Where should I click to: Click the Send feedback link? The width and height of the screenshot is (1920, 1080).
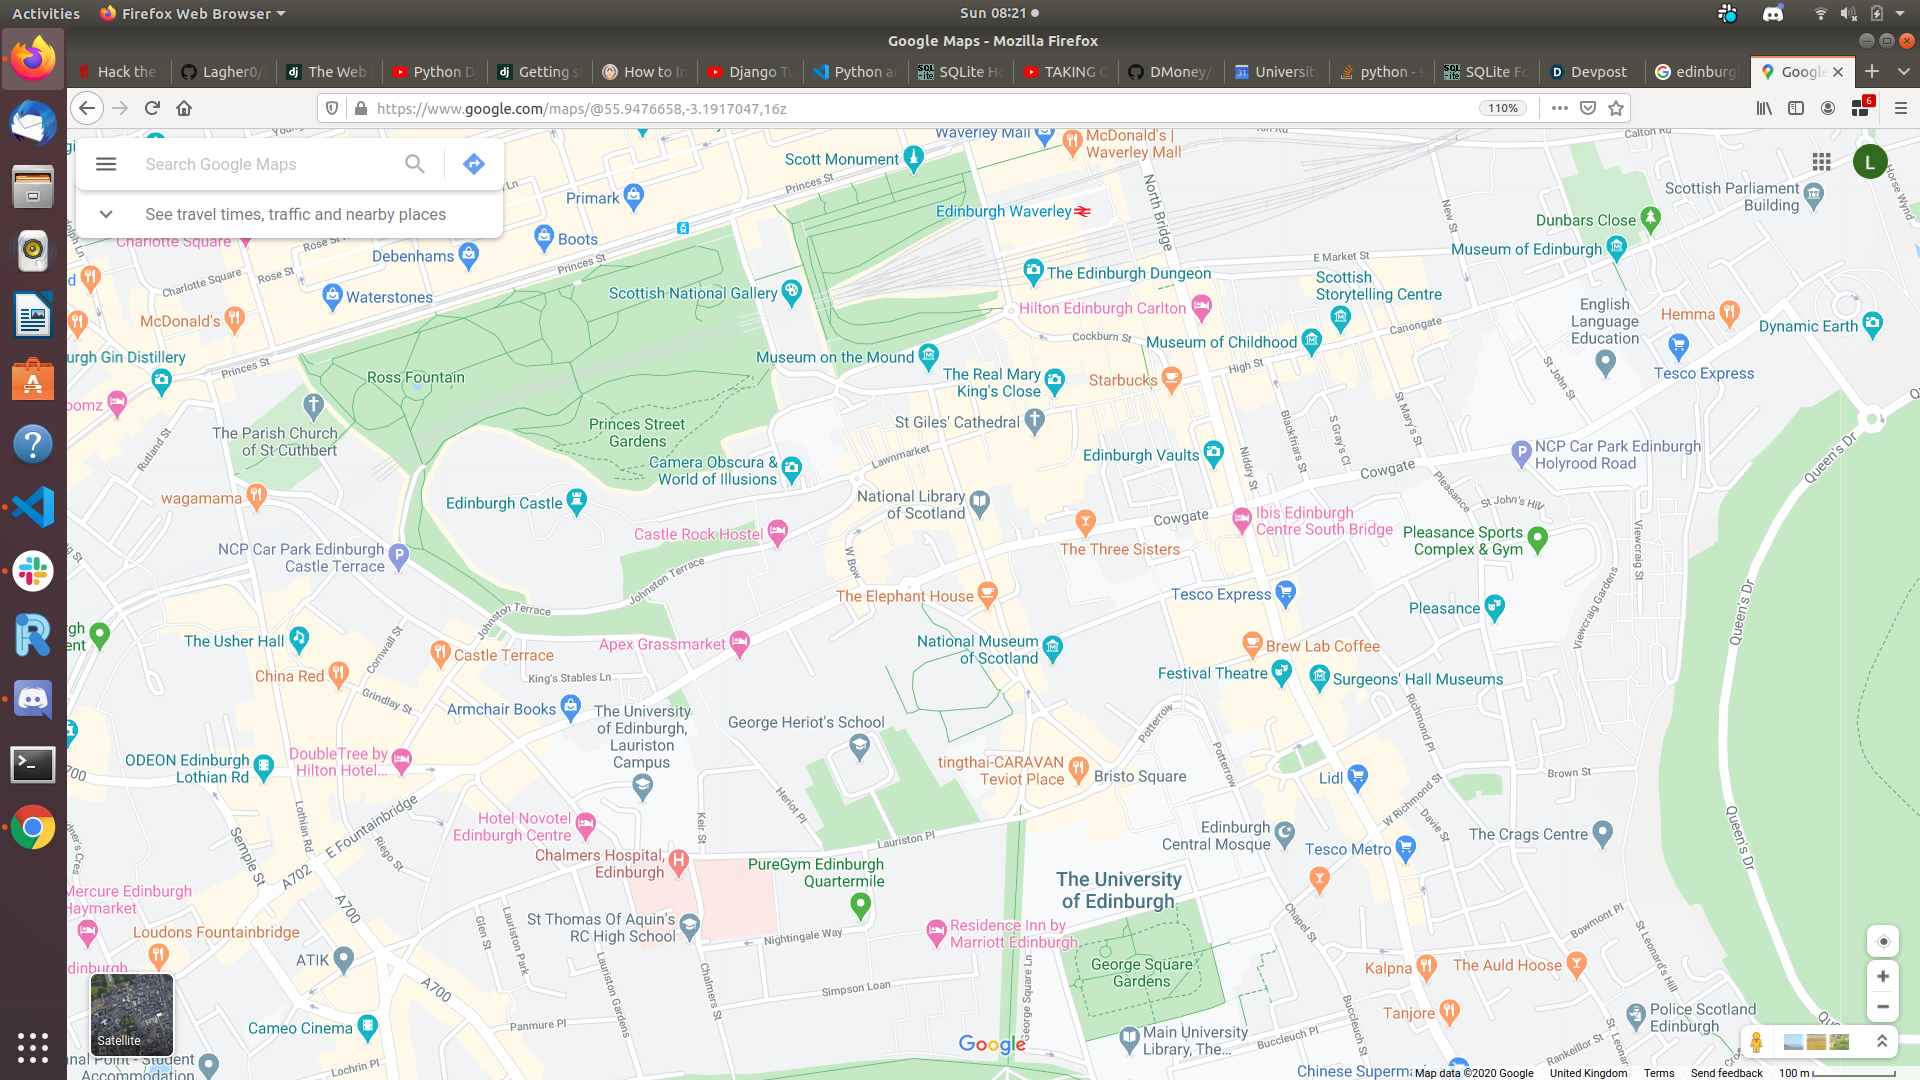click(x=1726, y=1073)
